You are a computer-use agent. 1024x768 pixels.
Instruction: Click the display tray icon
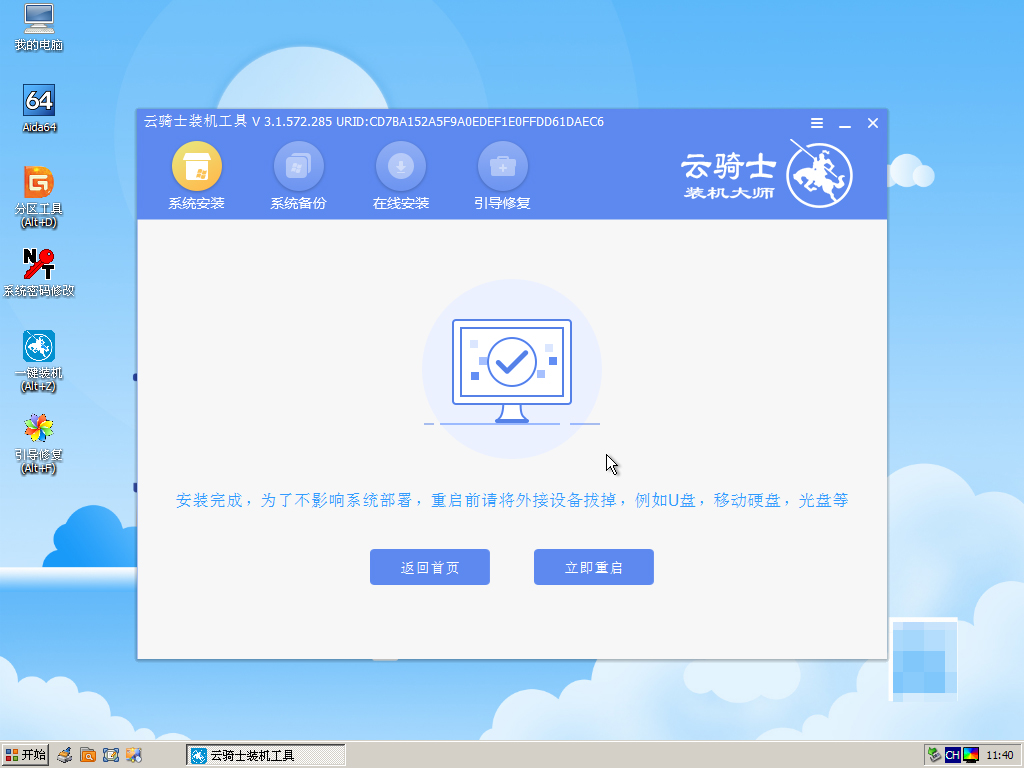970,756
